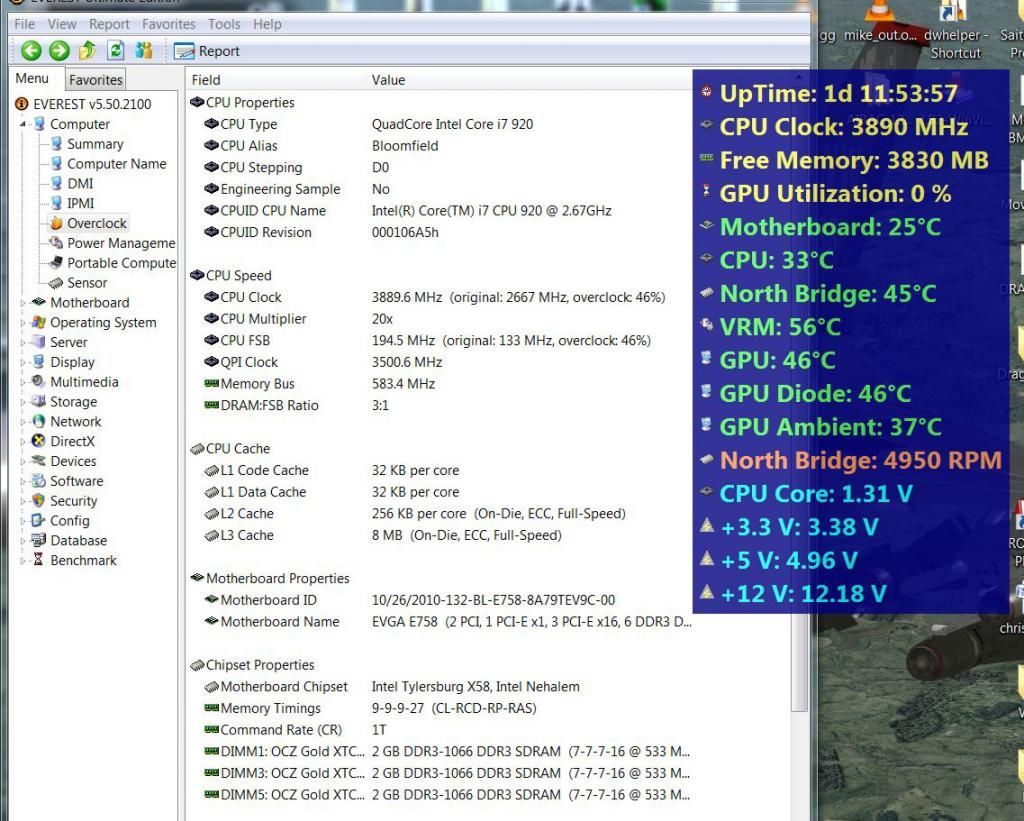Open the Summary page under Computer

(x=95, y=144)
